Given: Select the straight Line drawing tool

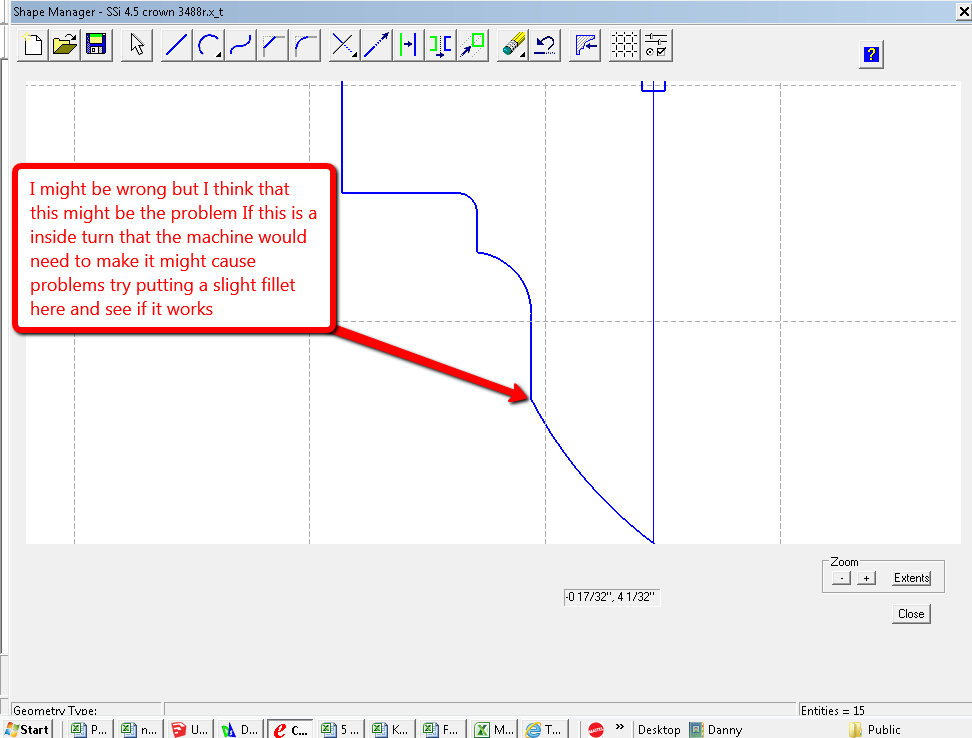Looking at the screenshot, I should [176, 45].
